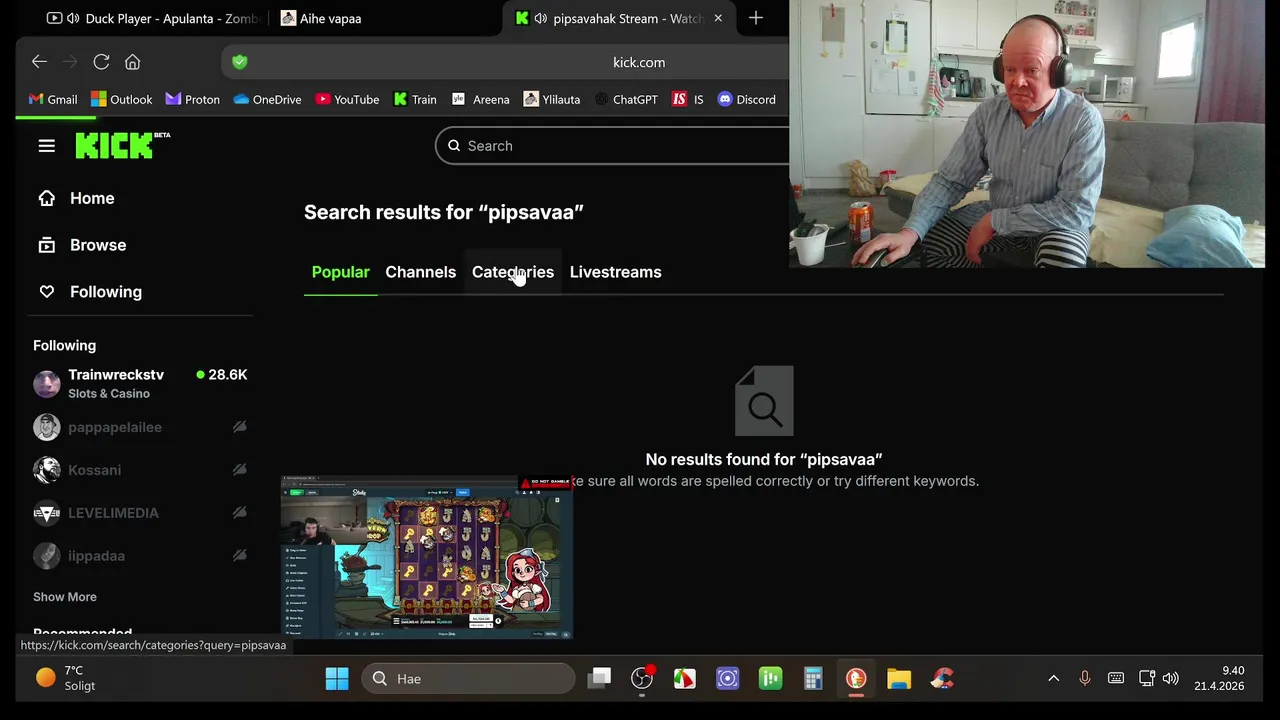Open a new browser tab

coord(756,18)
